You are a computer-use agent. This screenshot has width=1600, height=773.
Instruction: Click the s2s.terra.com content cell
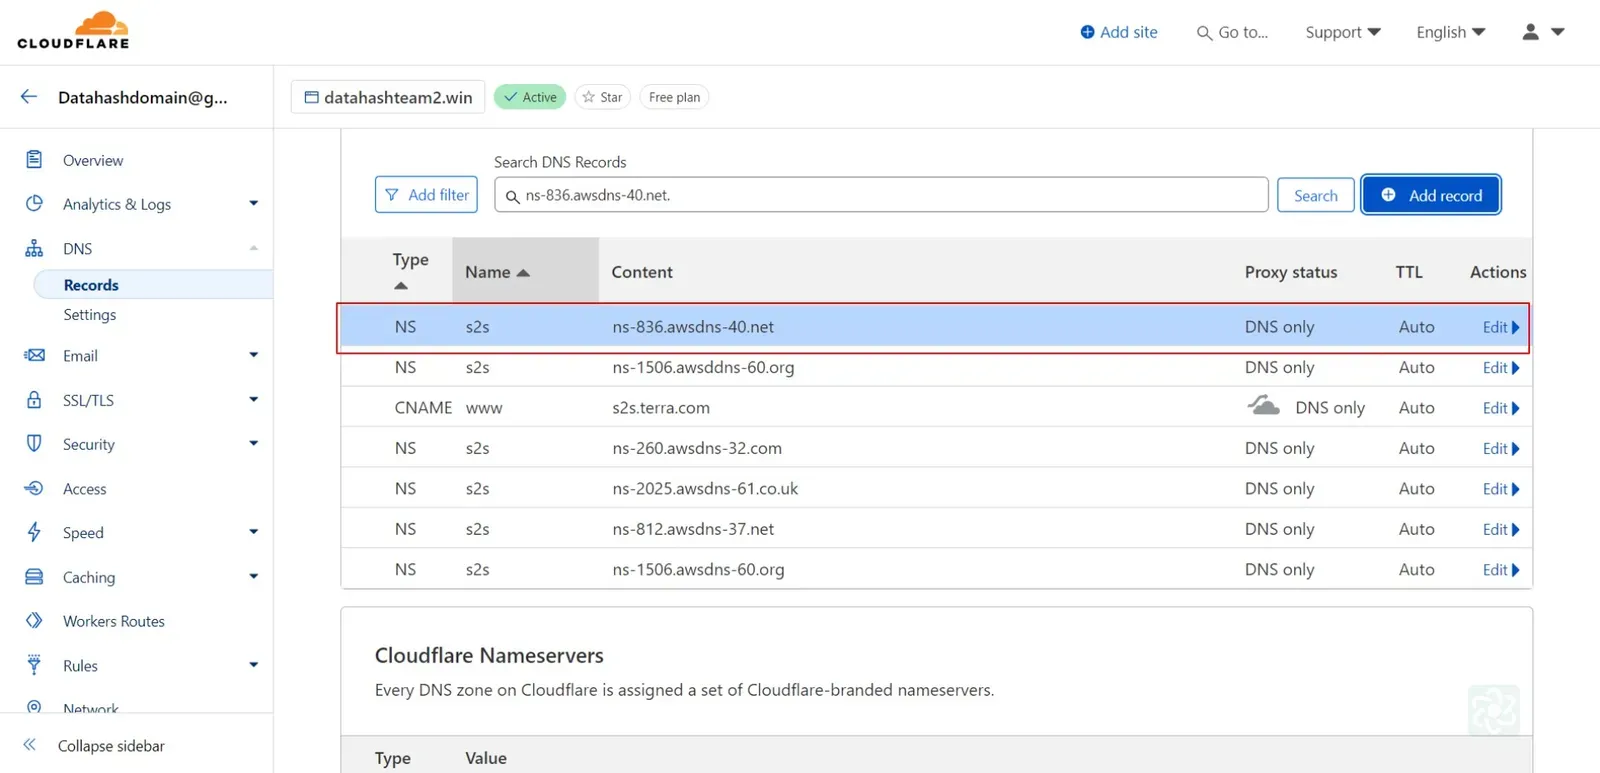661,408
